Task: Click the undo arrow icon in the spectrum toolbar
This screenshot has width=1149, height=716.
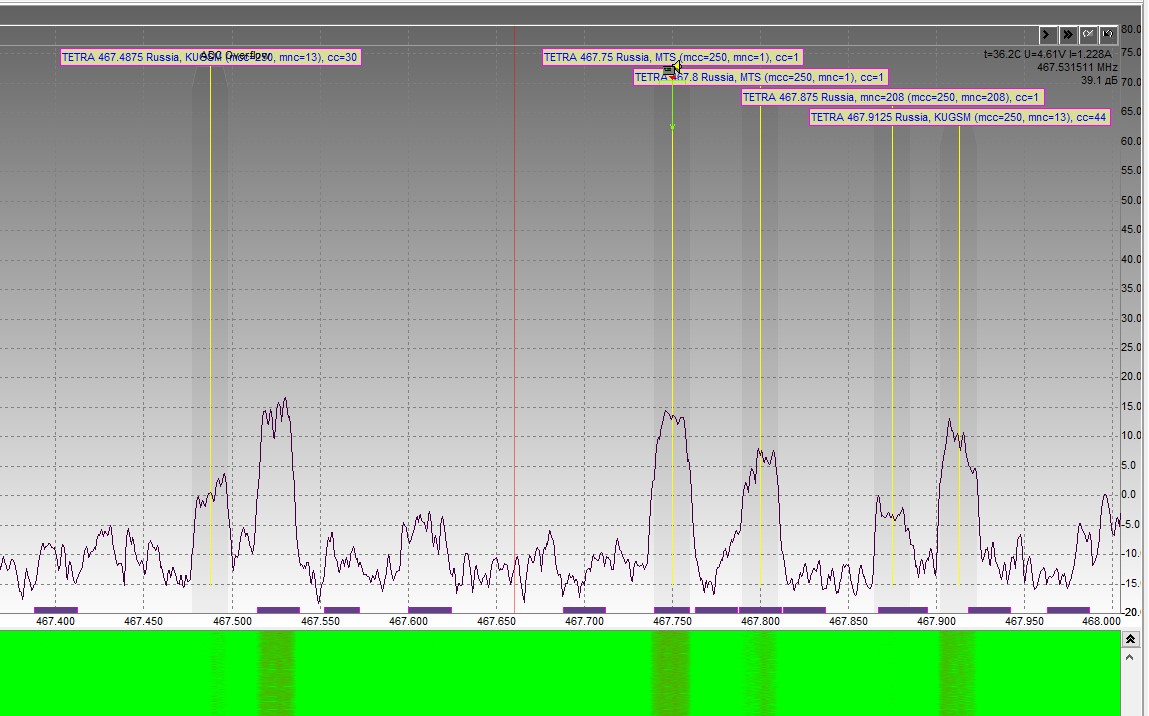Action: (x=1108, y=34)
